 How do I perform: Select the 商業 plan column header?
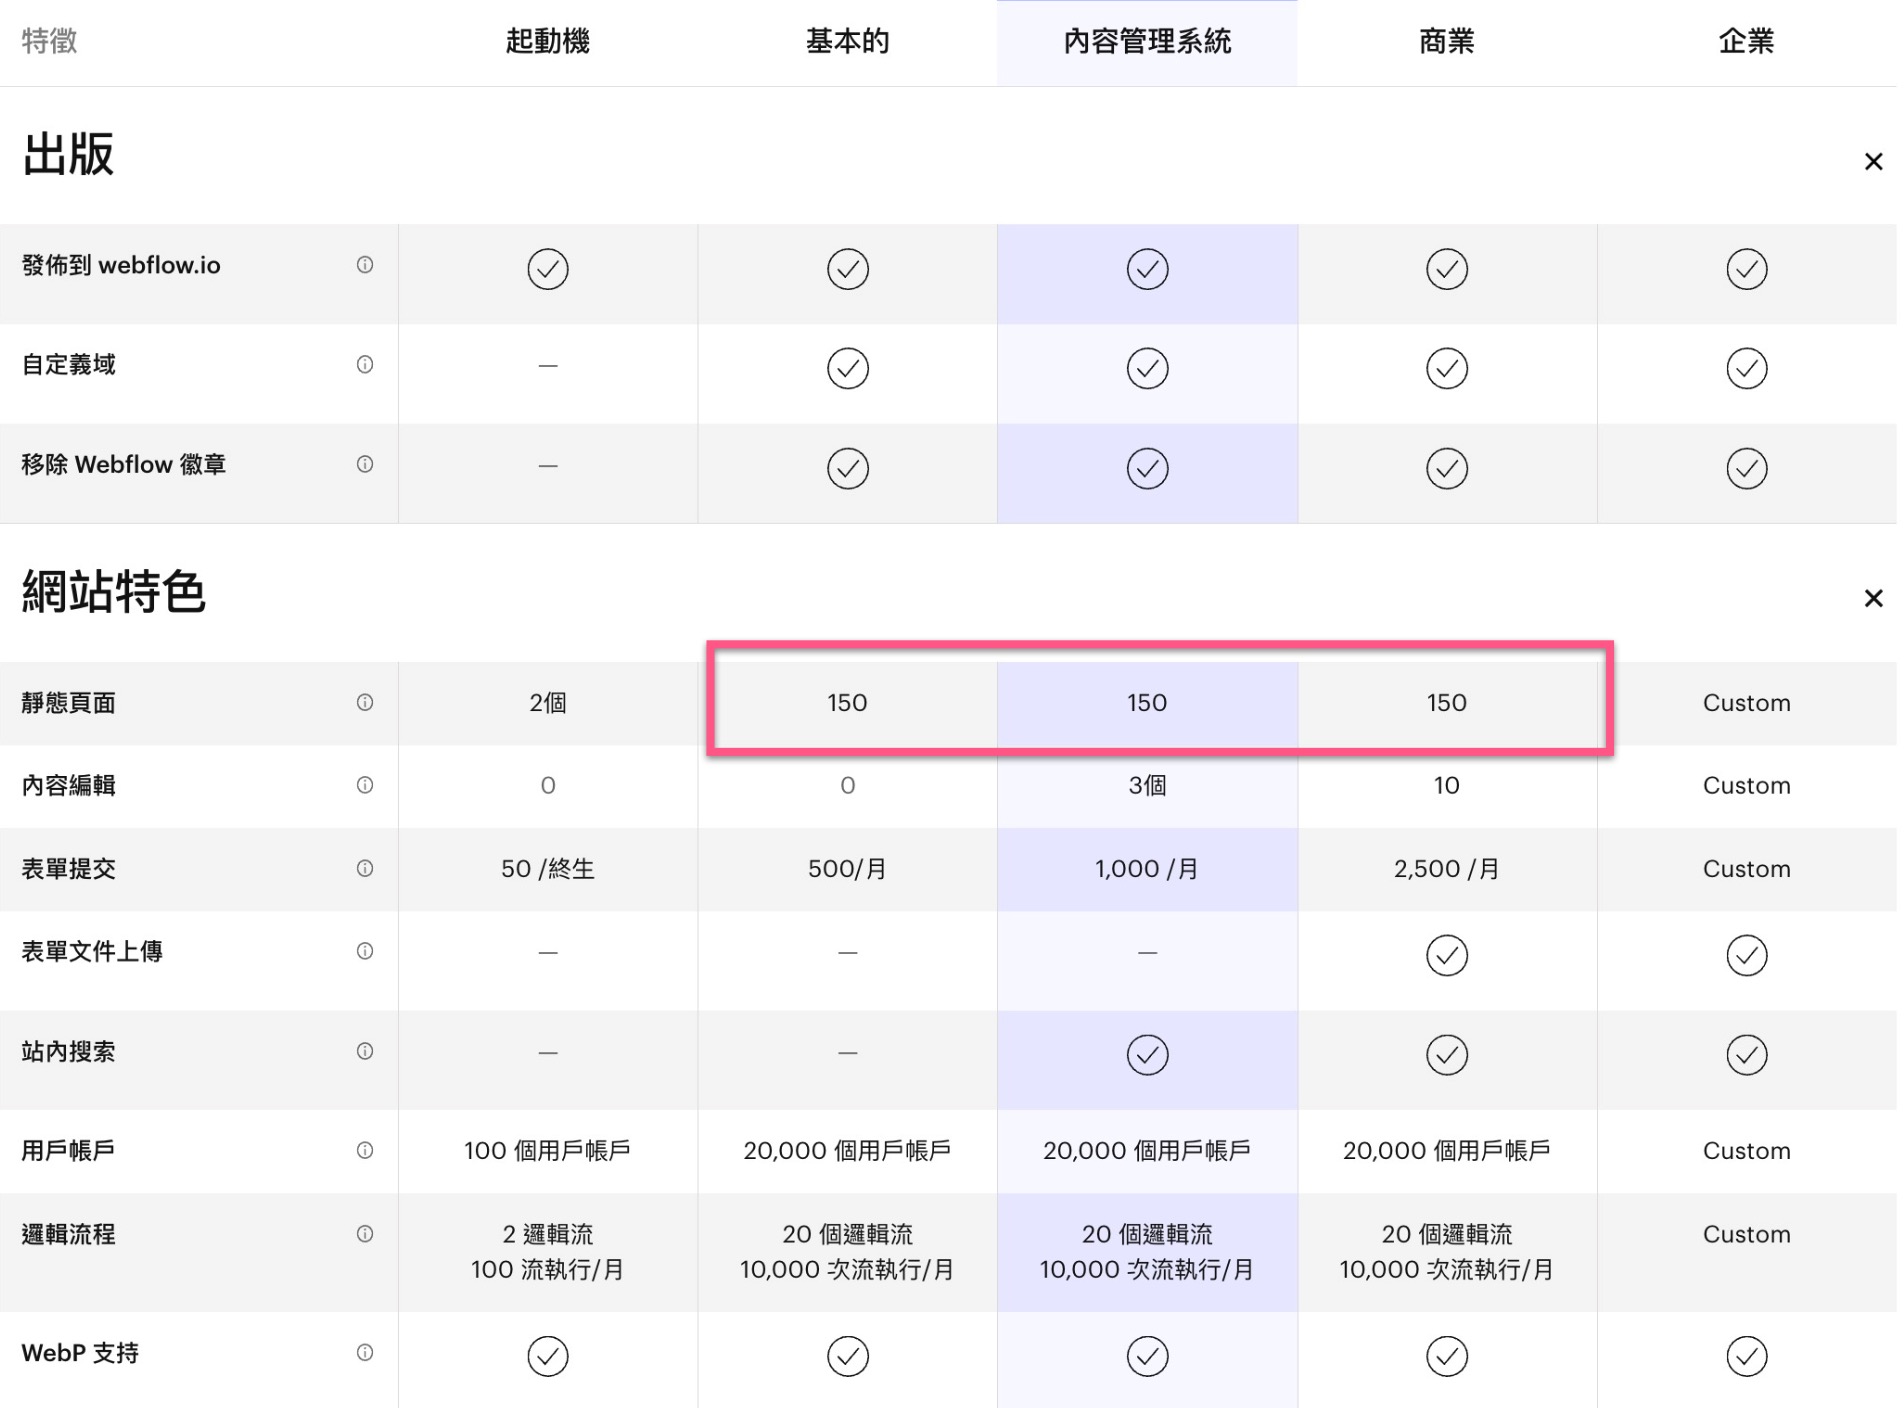(x=1446, y=42)
